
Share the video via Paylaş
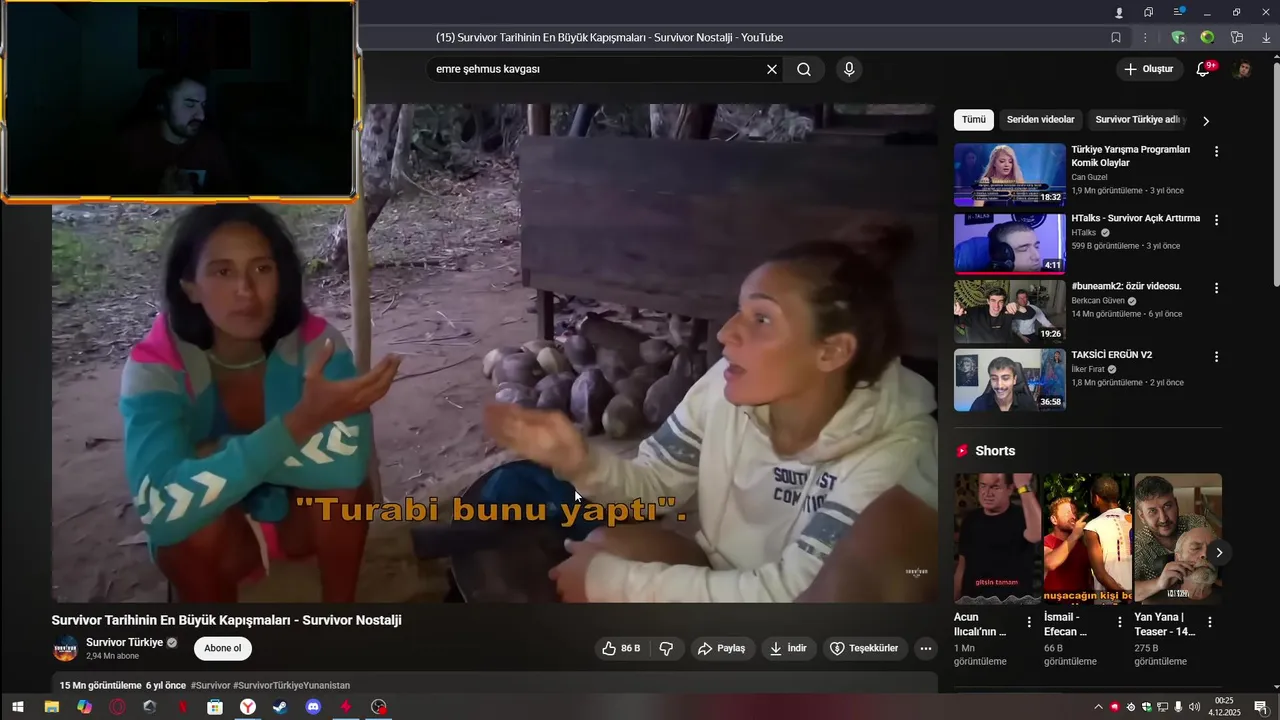[x=721, y=648]
